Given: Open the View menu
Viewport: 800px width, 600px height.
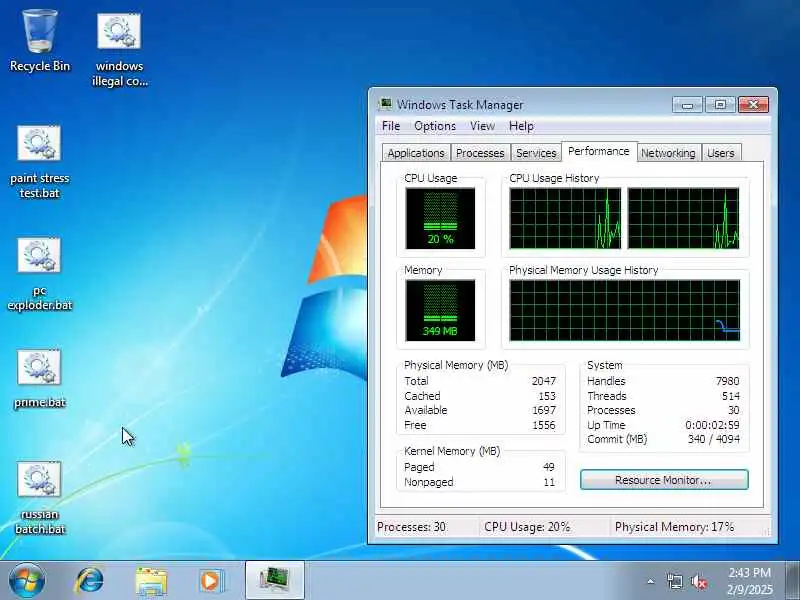Looking at the screenshot, I should [482, 126].
